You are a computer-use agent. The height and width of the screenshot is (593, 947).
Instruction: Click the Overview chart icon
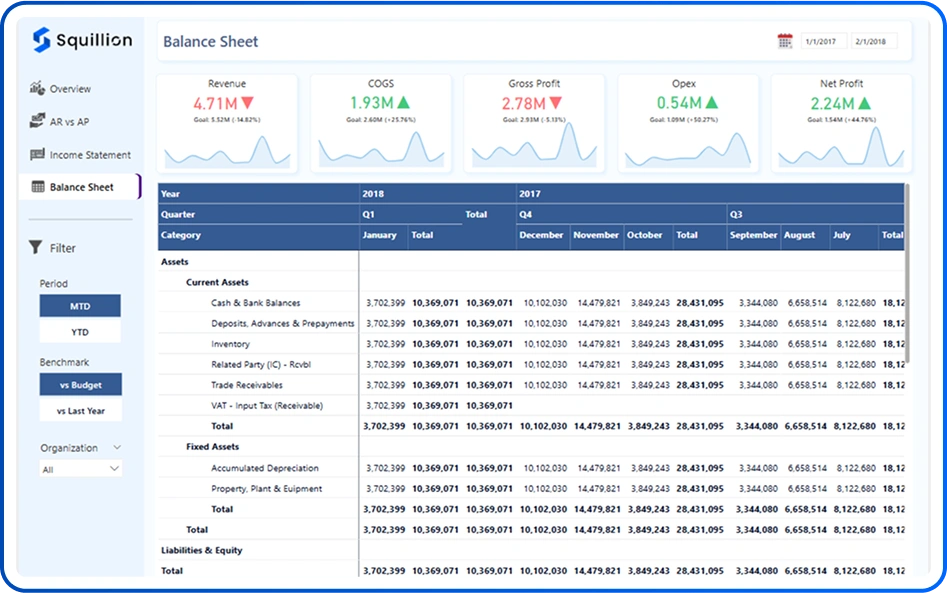37,88
